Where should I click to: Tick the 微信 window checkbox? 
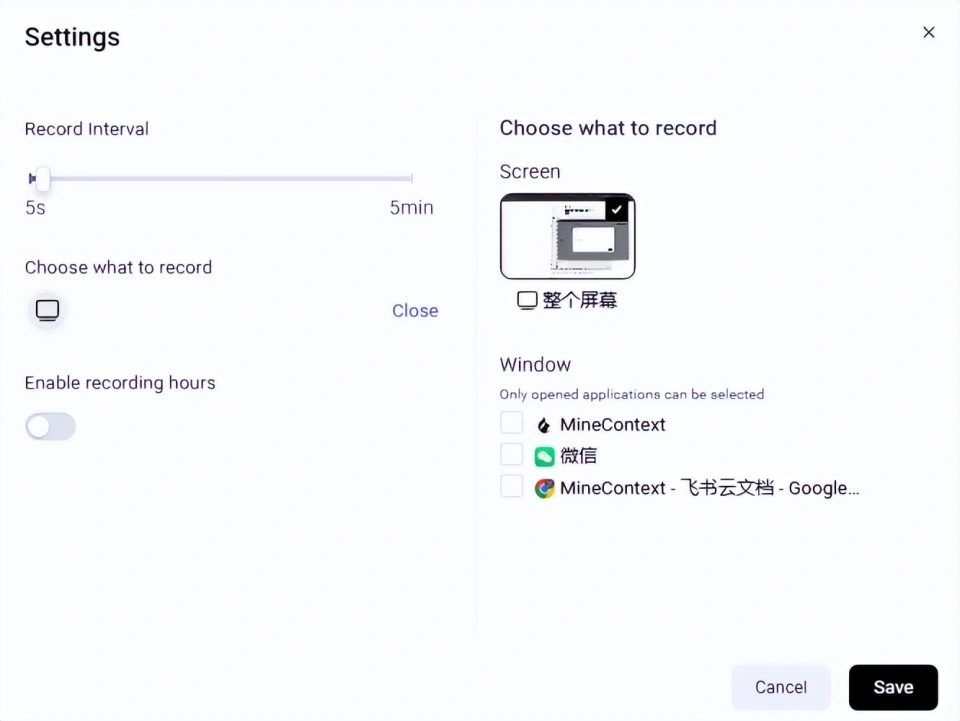tap(512, 455)
